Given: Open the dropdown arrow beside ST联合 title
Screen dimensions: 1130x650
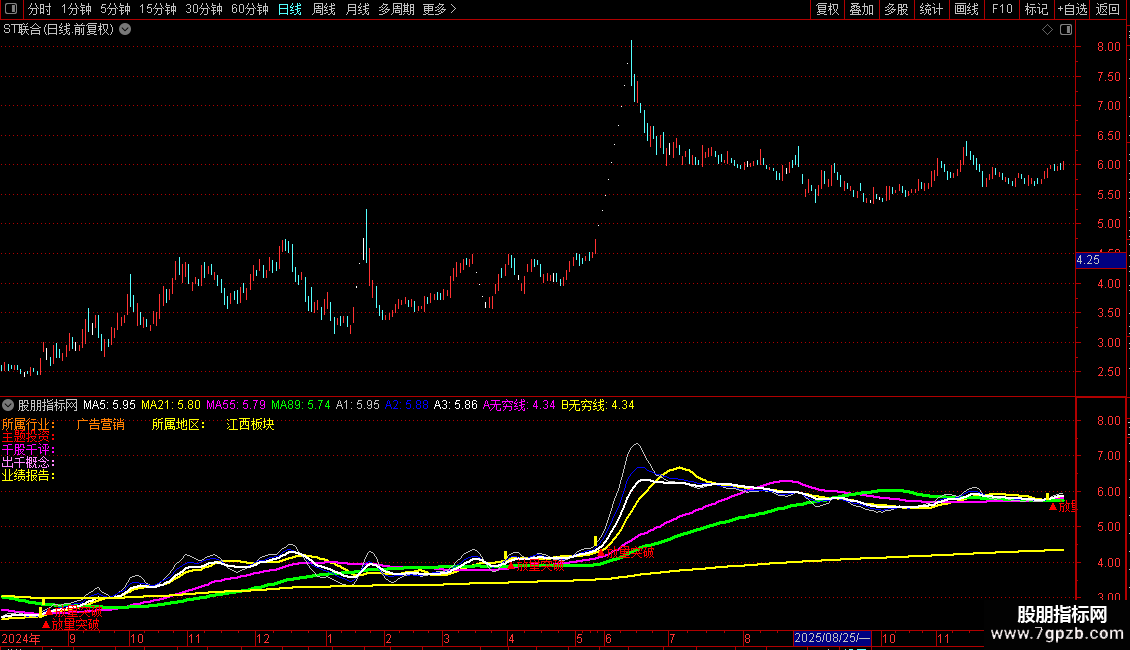Looking at the screenshot, I should pos(125,30).
